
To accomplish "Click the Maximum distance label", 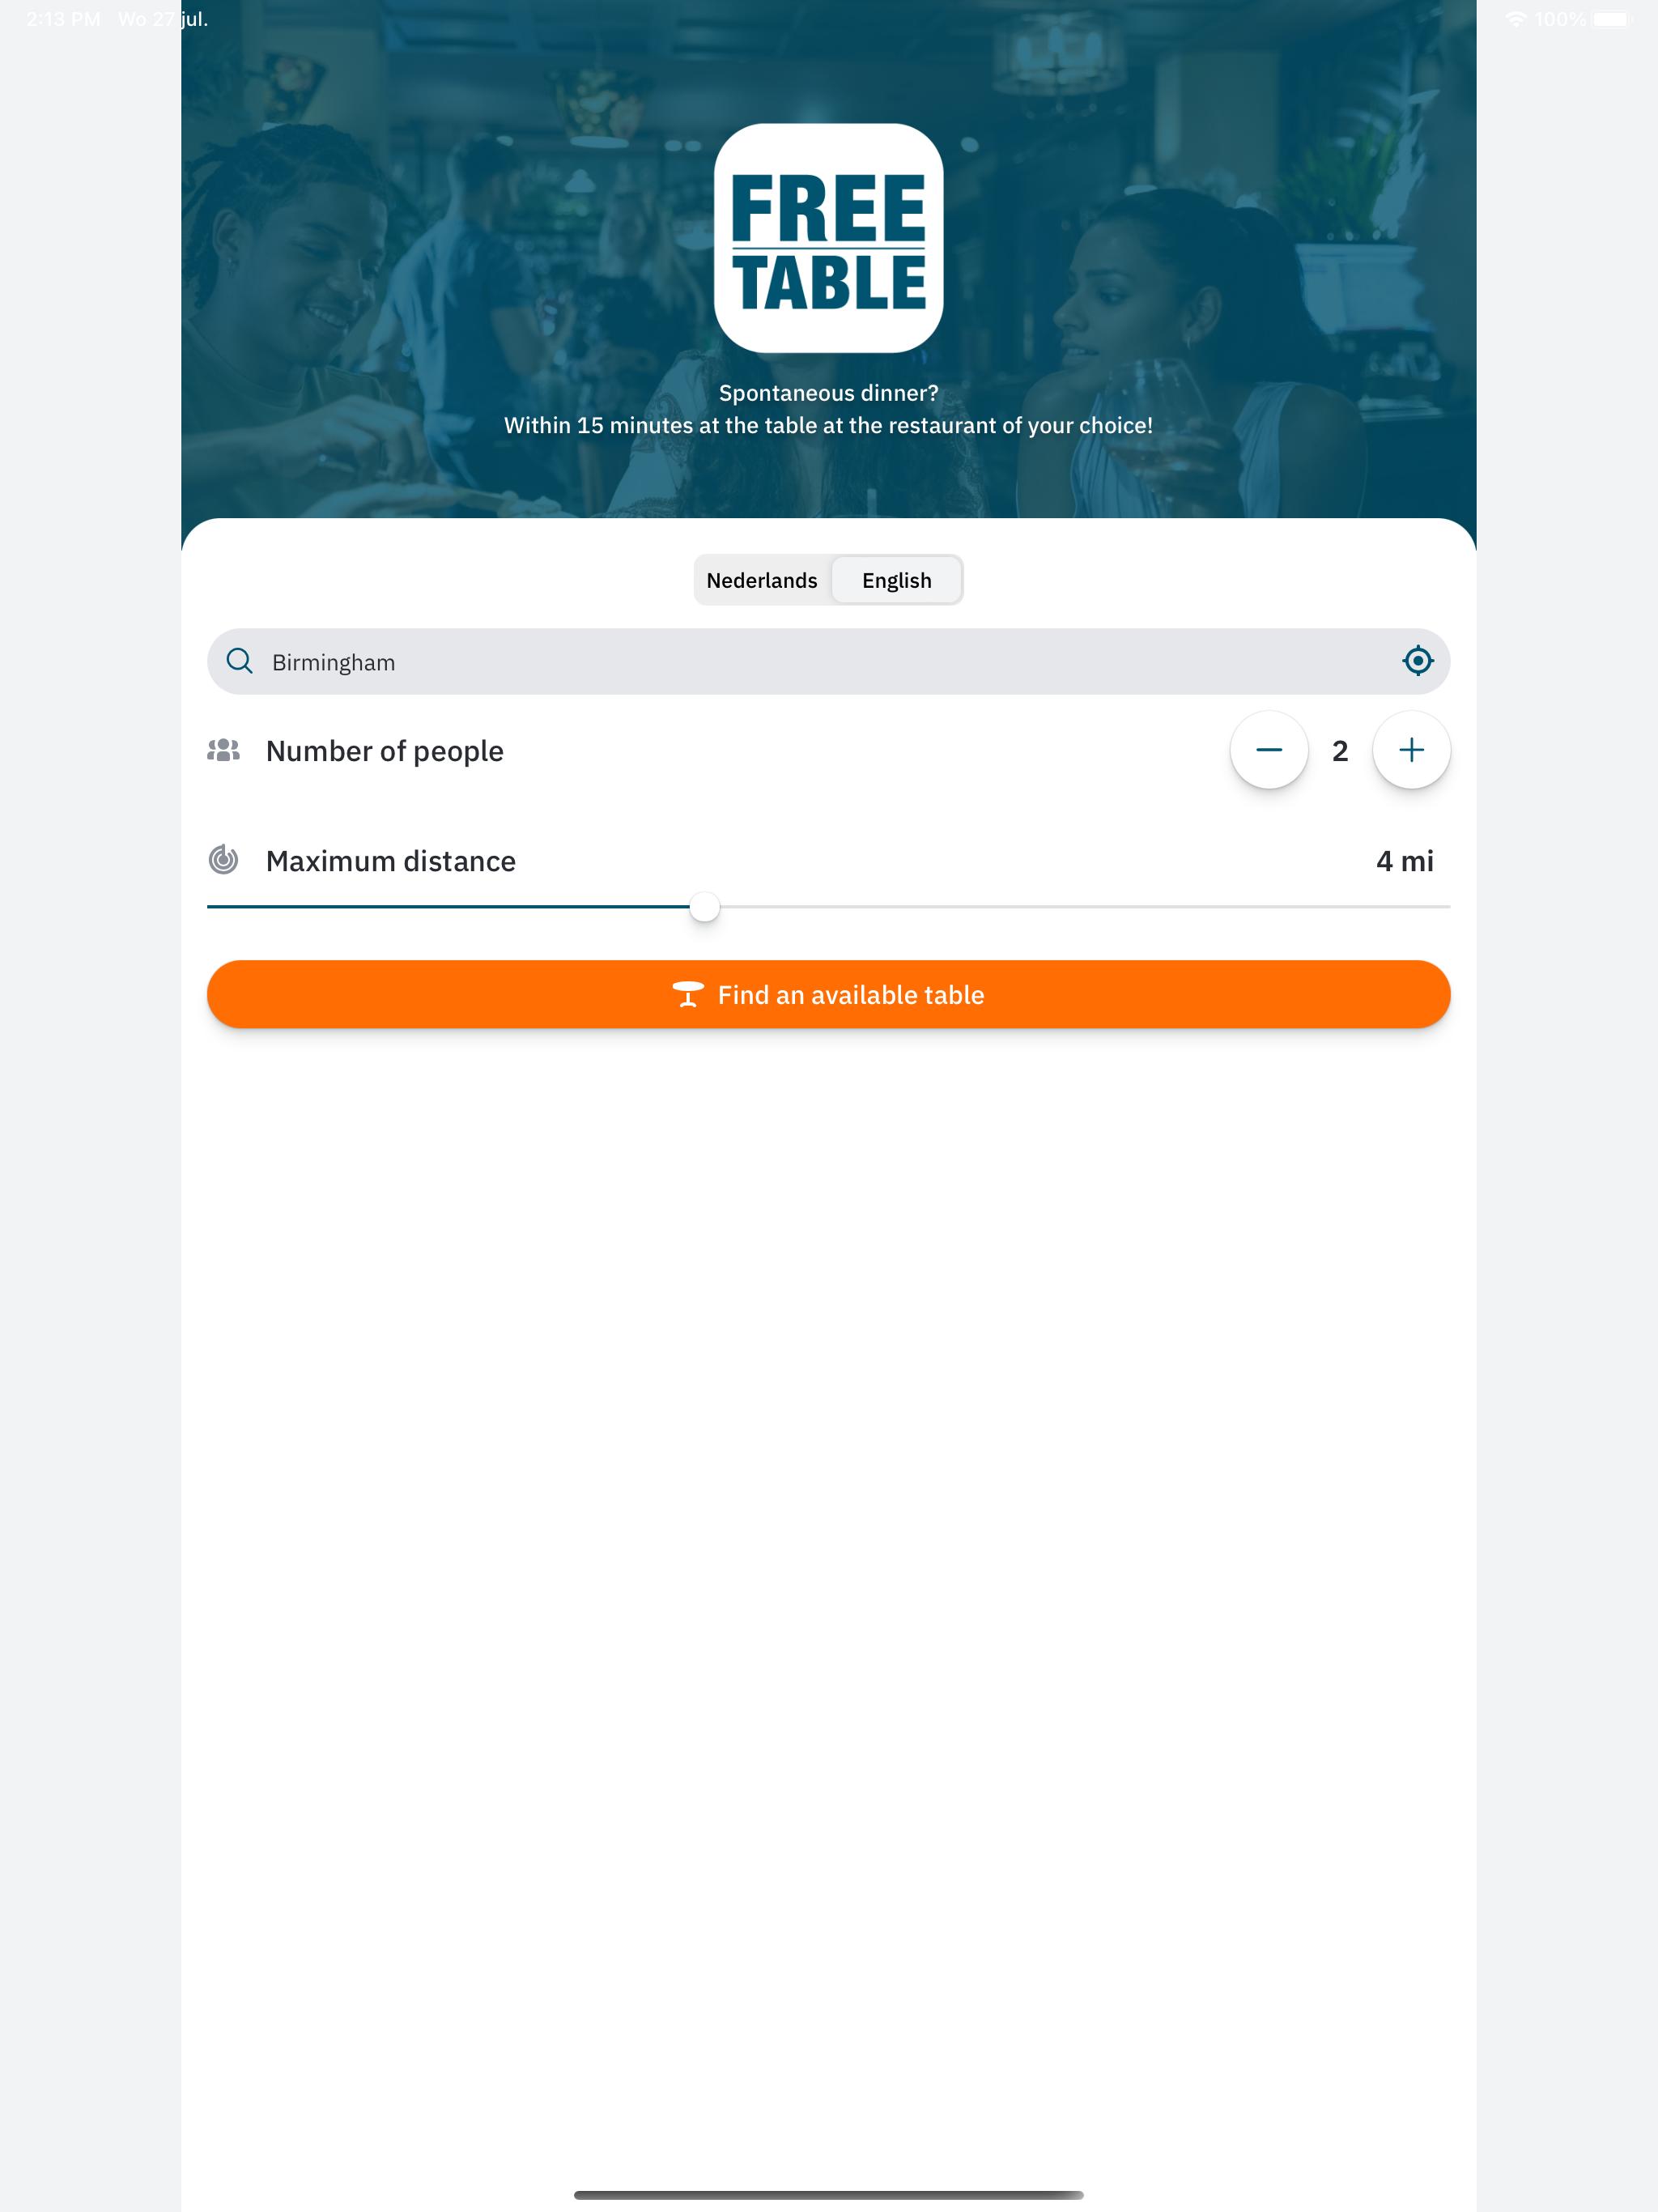I will [391, 861].
